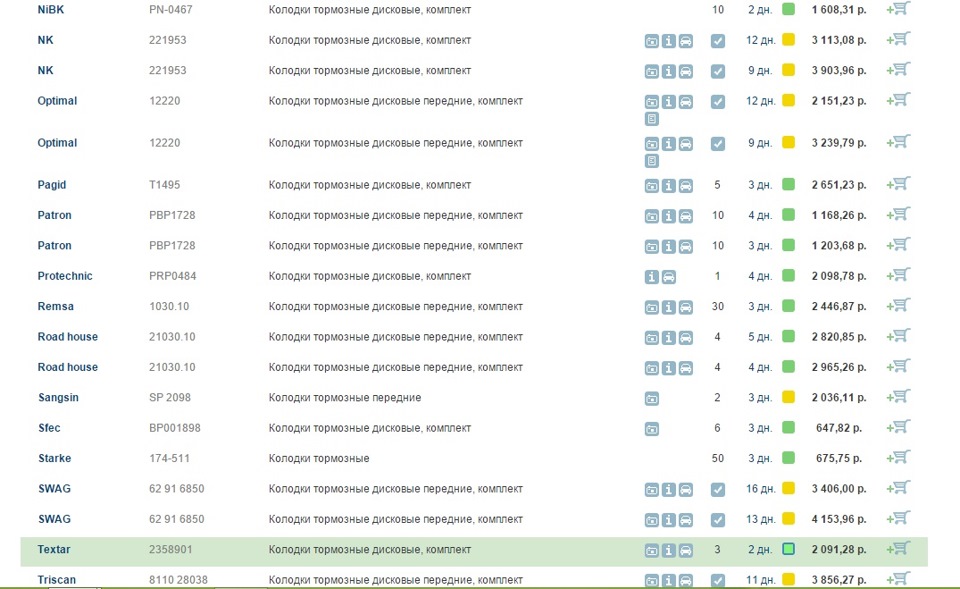Open document icon under Optimal 3 239,79 р. row
The width and height of the screenshot is (960, 589).
pyautogui.click(x=651, y=161)
